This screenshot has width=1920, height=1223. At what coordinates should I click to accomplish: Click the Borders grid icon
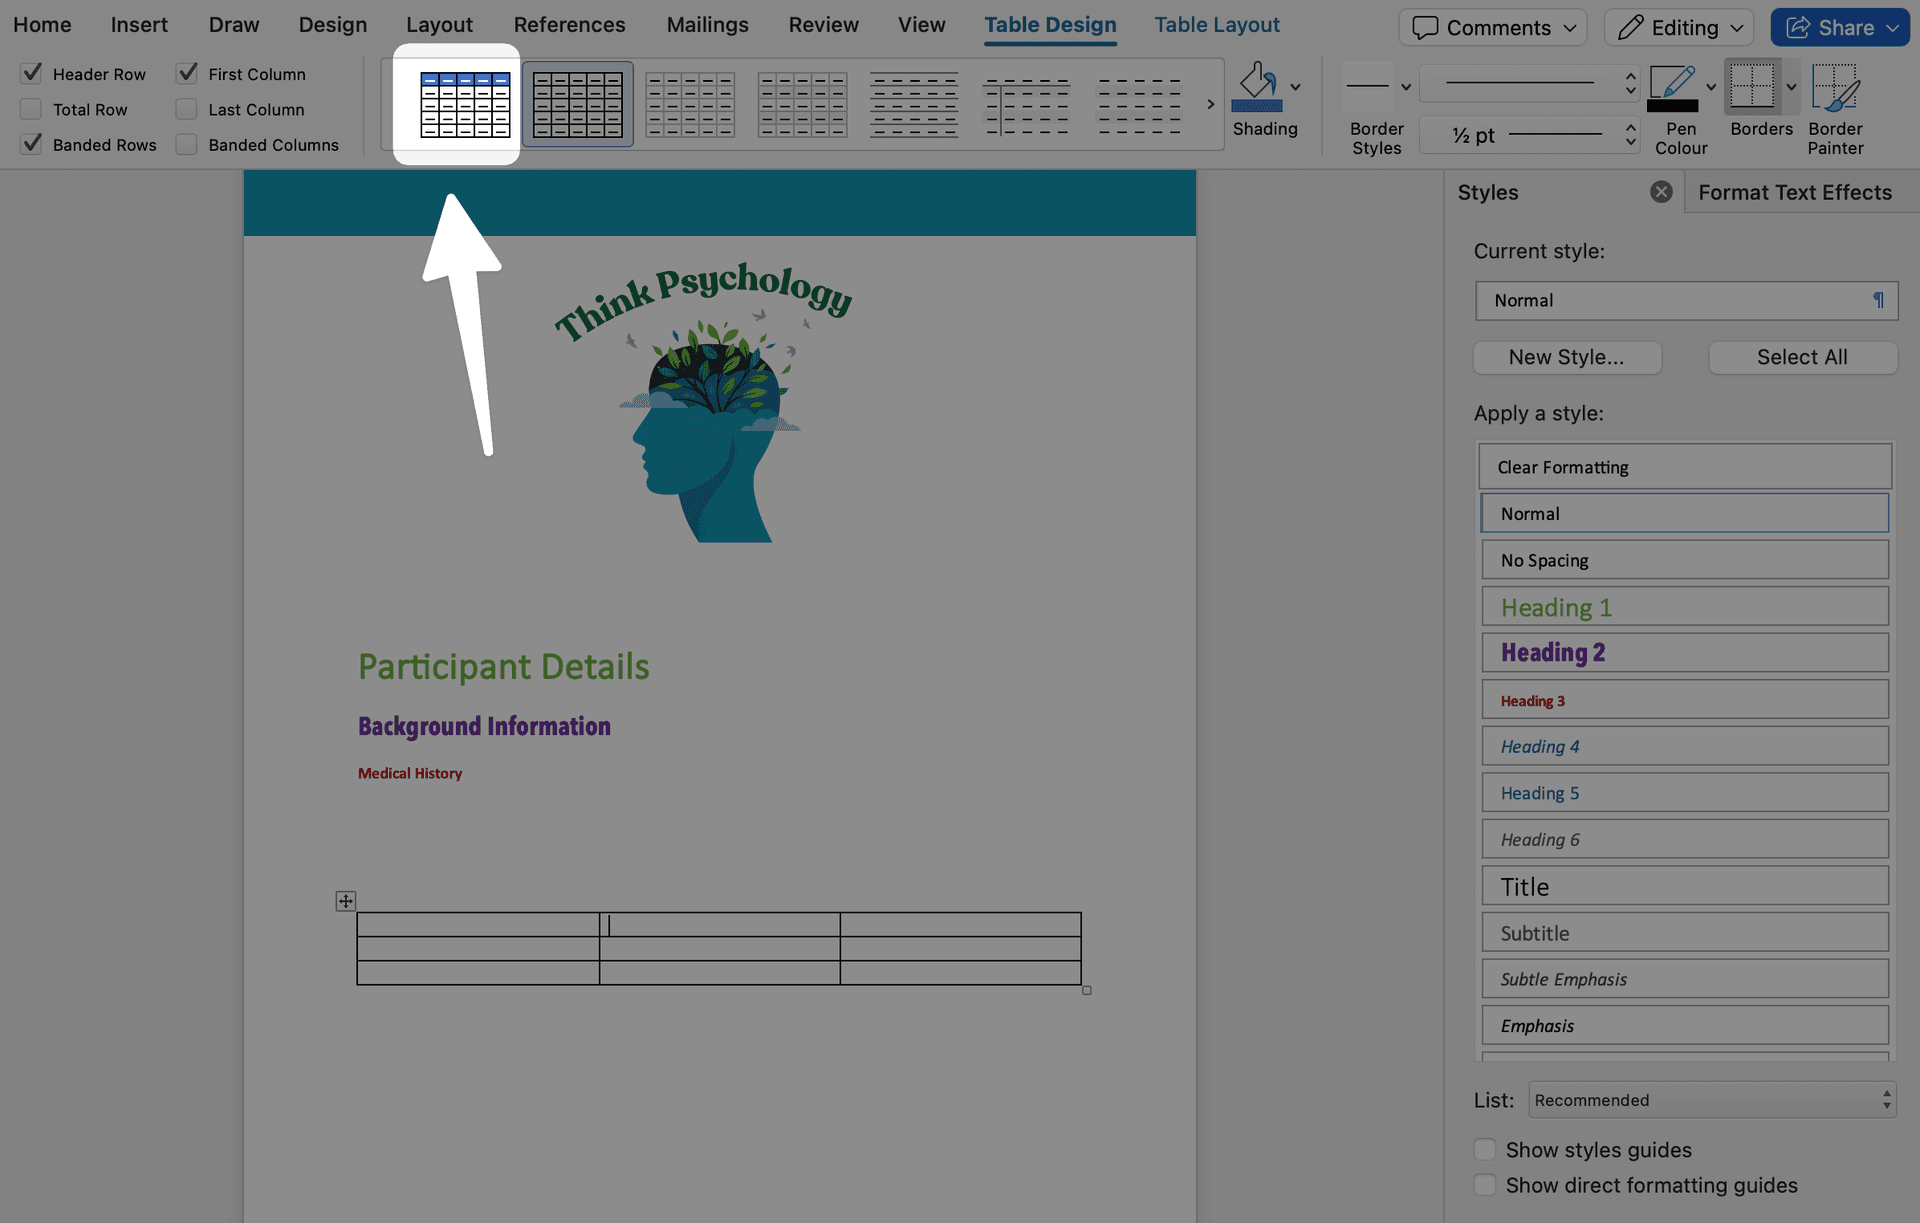(1752, 86)
